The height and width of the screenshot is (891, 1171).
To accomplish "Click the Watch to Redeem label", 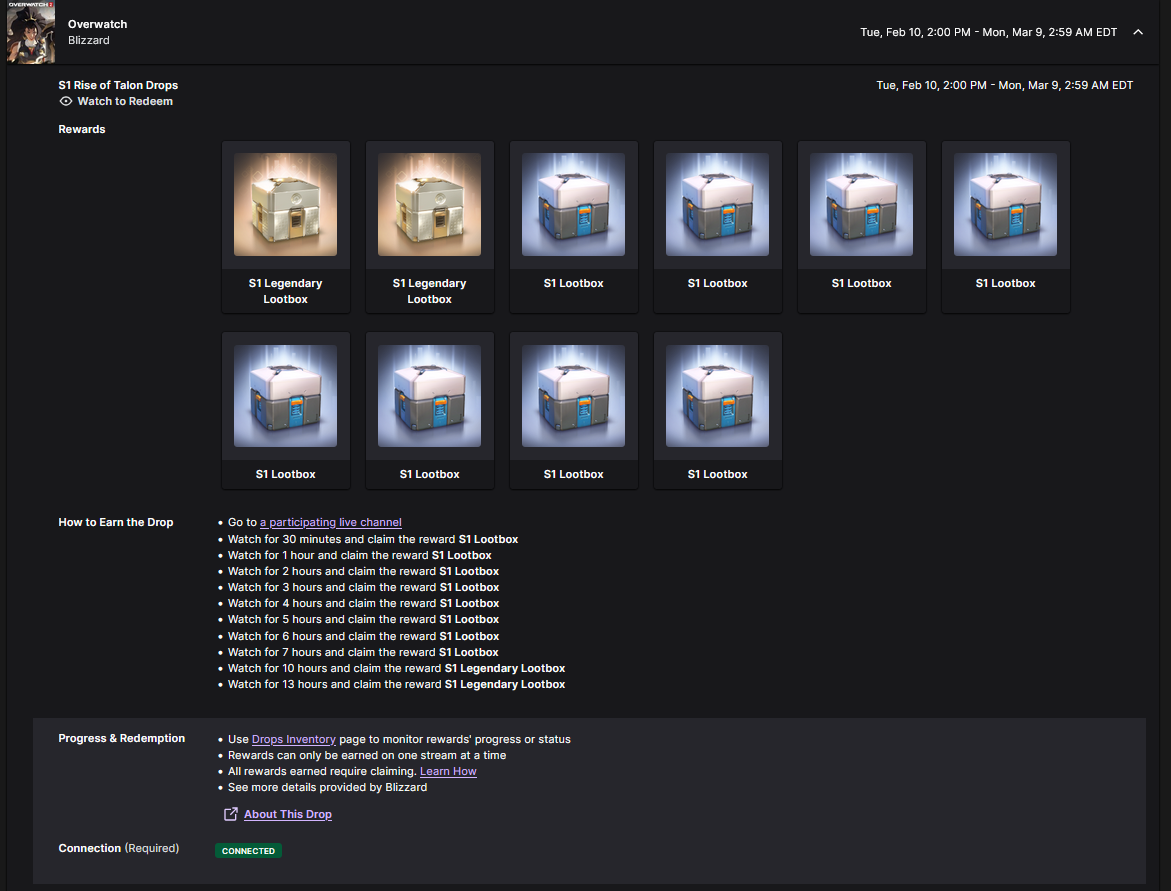I will [125, 101].
